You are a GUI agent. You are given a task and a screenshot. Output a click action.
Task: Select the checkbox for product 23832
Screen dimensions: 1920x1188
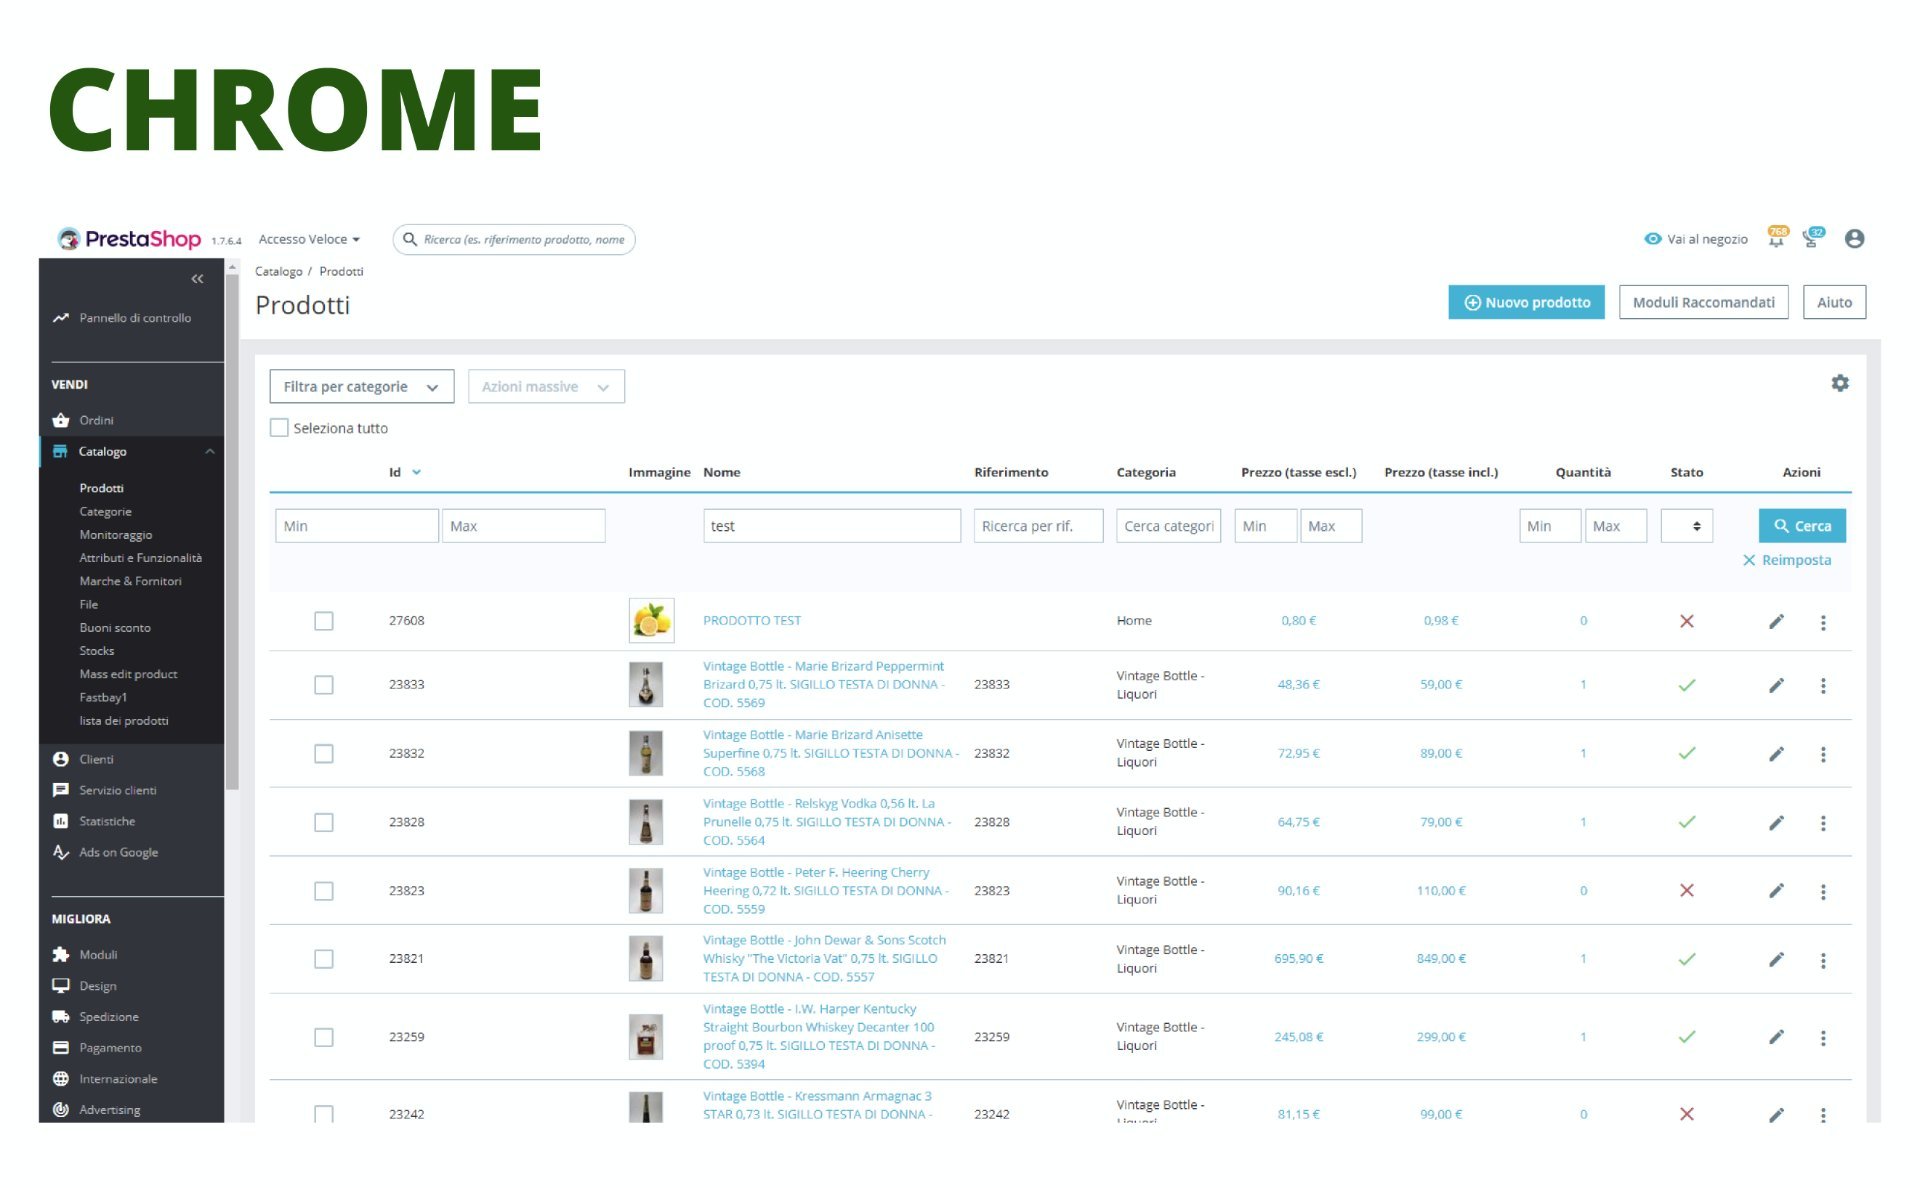(x=323, y=754)
